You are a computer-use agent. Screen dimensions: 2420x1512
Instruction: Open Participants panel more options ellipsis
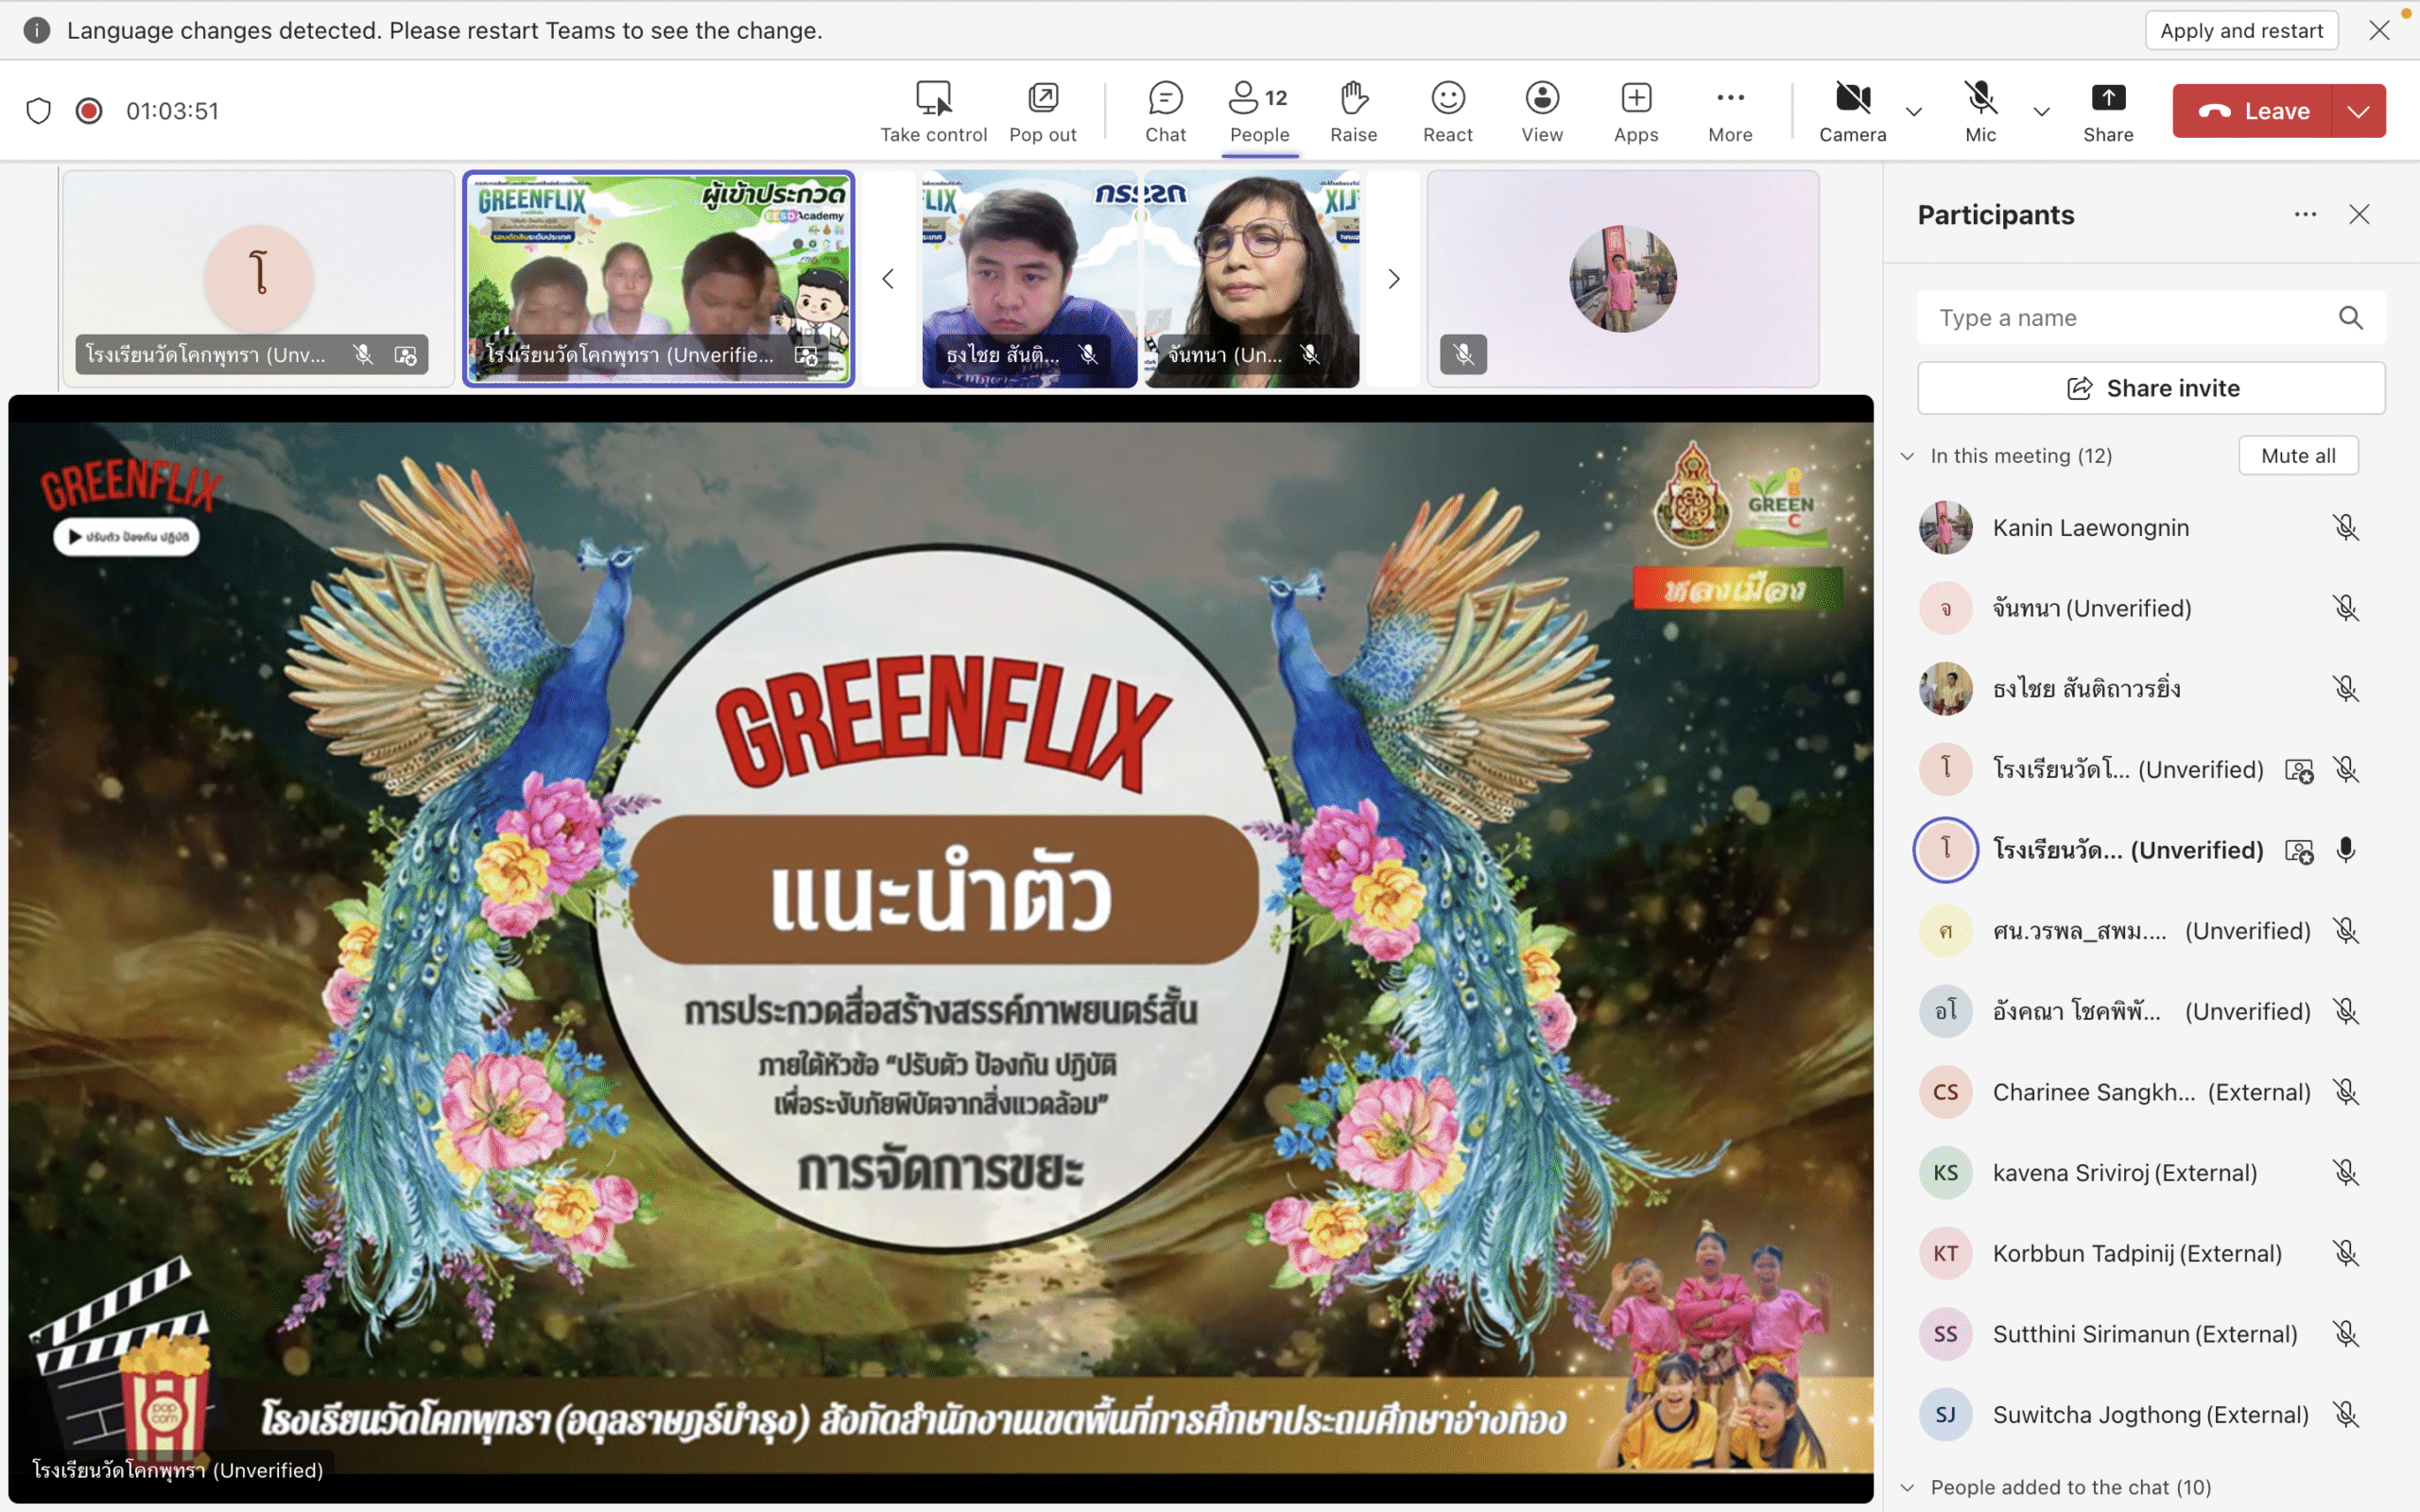click(2305, 214)
